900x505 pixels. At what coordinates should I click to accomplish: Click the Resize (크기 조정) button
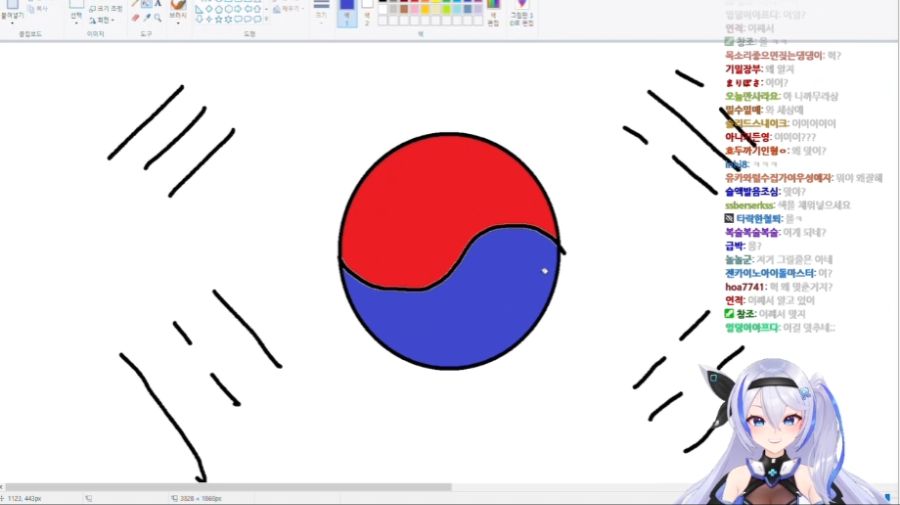106,9
